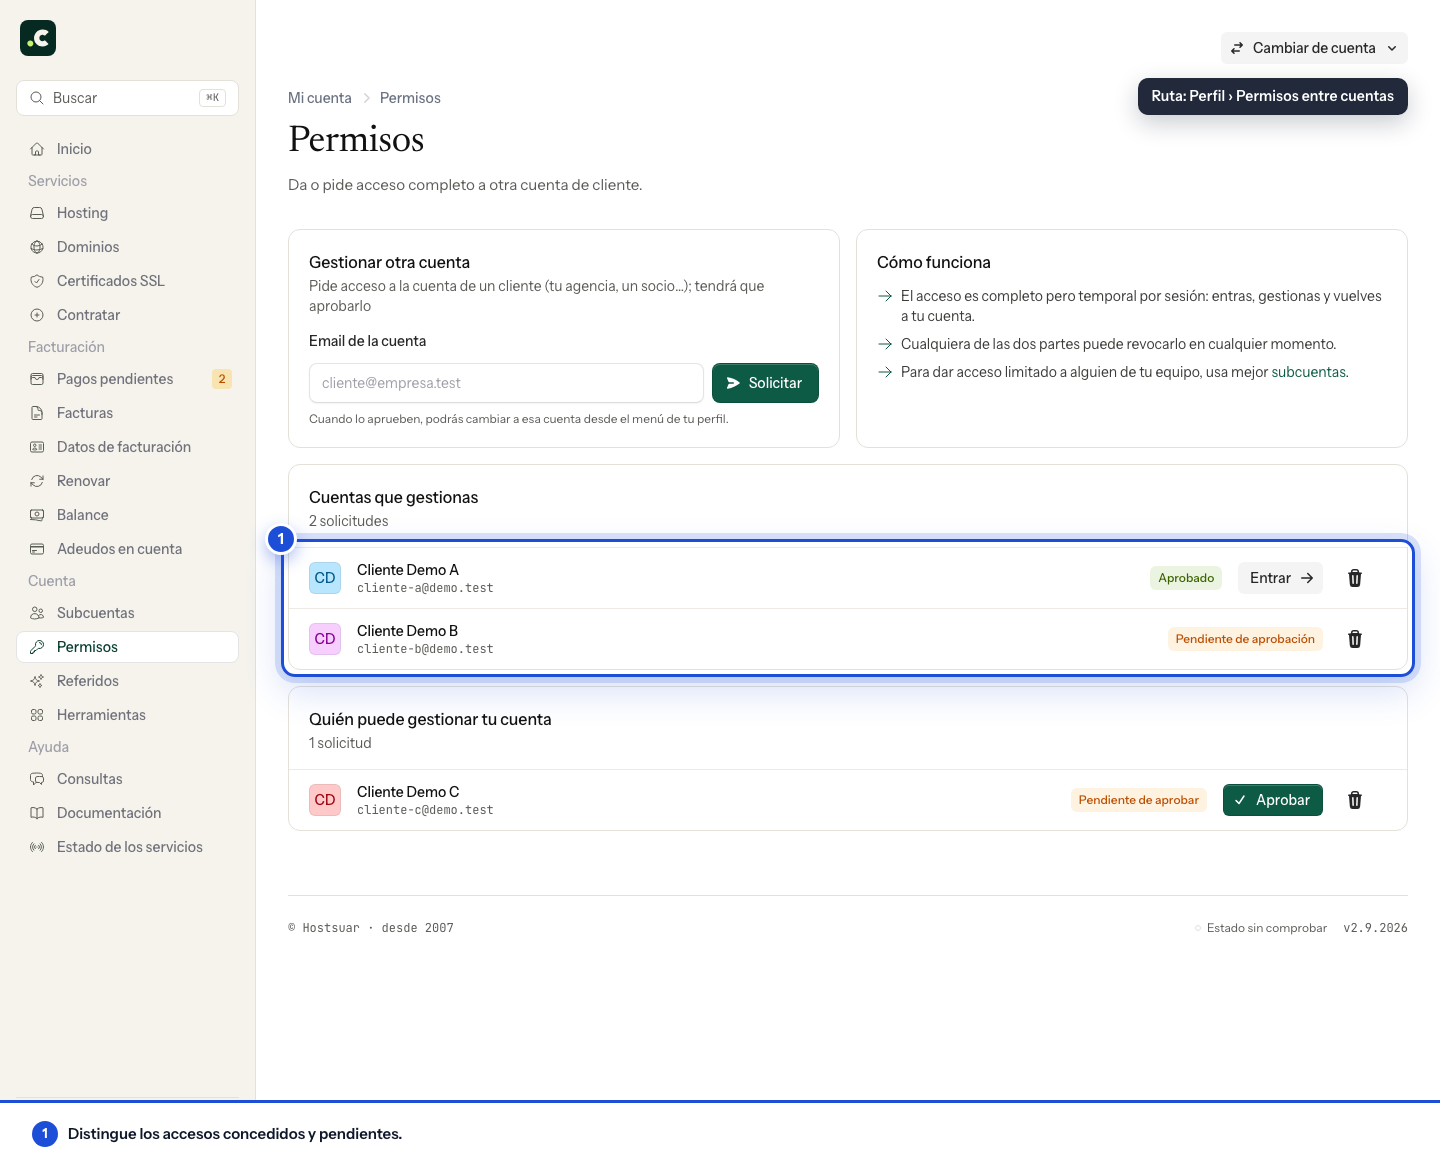Click the Renovar refresh icon
1440x1164 pixels.
coord(37,481)
